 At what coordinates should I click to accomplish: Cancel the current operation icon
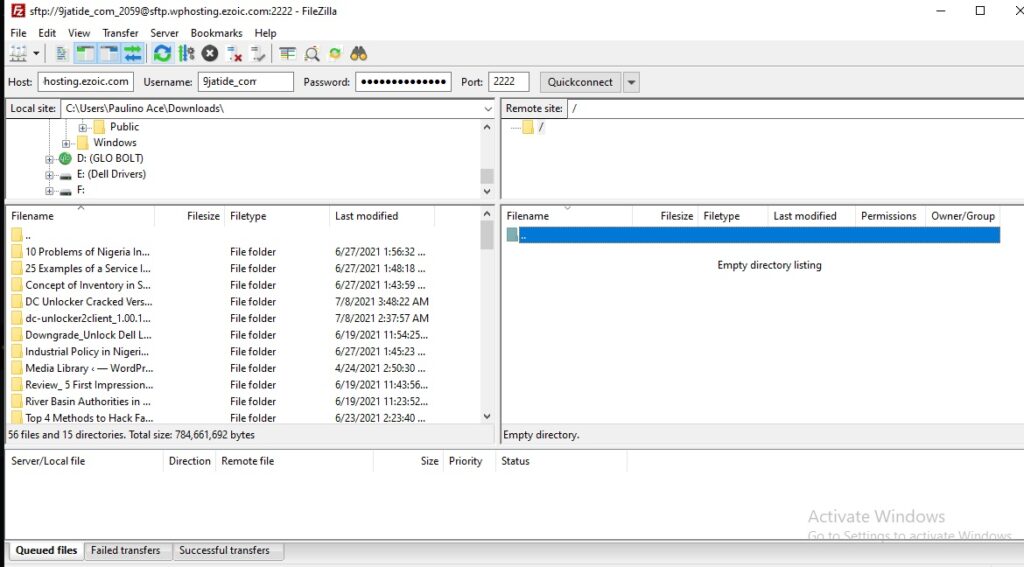(209, 53)
